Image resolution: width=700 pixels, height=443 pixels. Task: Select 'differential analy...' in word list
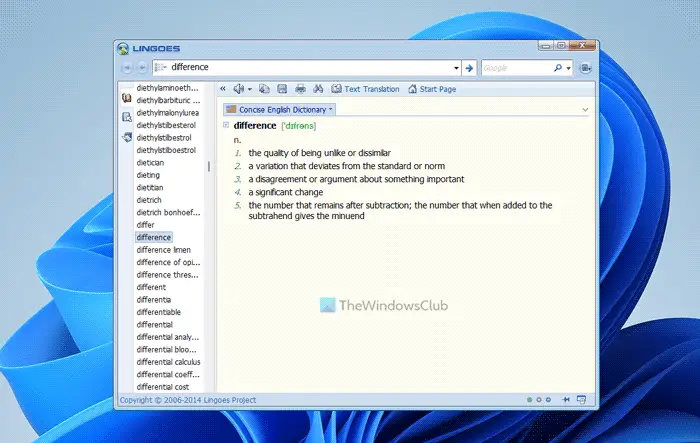click(167, 337)
